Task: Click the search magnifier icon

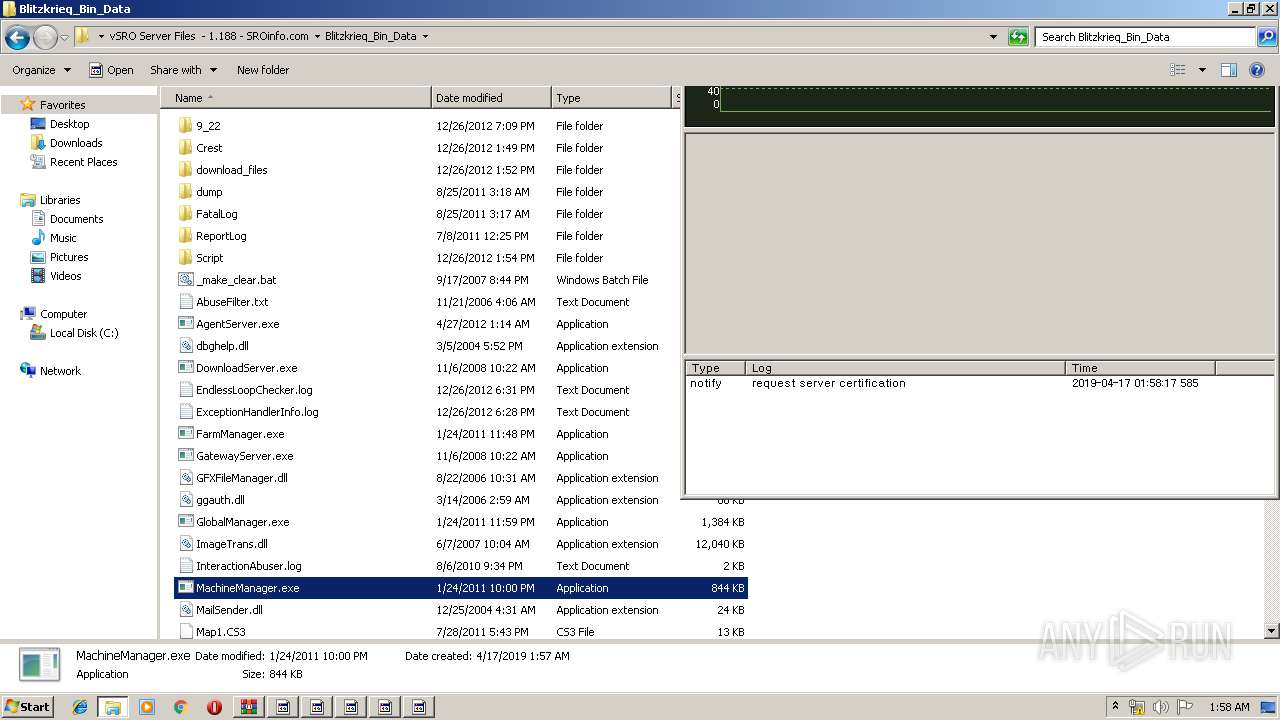Action: point(1266,37)
